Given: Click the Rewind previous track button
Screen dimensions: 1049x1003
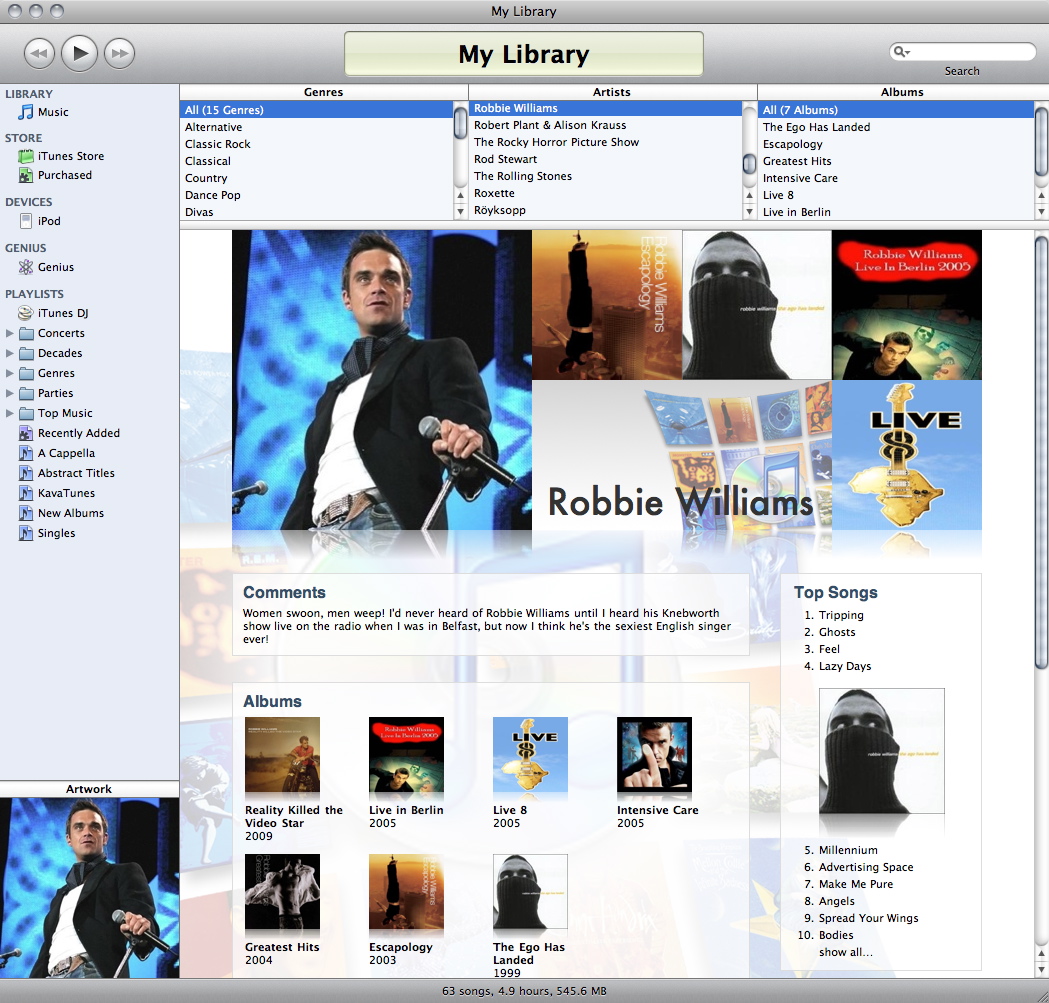Looking at the screenshot, I should 39,54.
